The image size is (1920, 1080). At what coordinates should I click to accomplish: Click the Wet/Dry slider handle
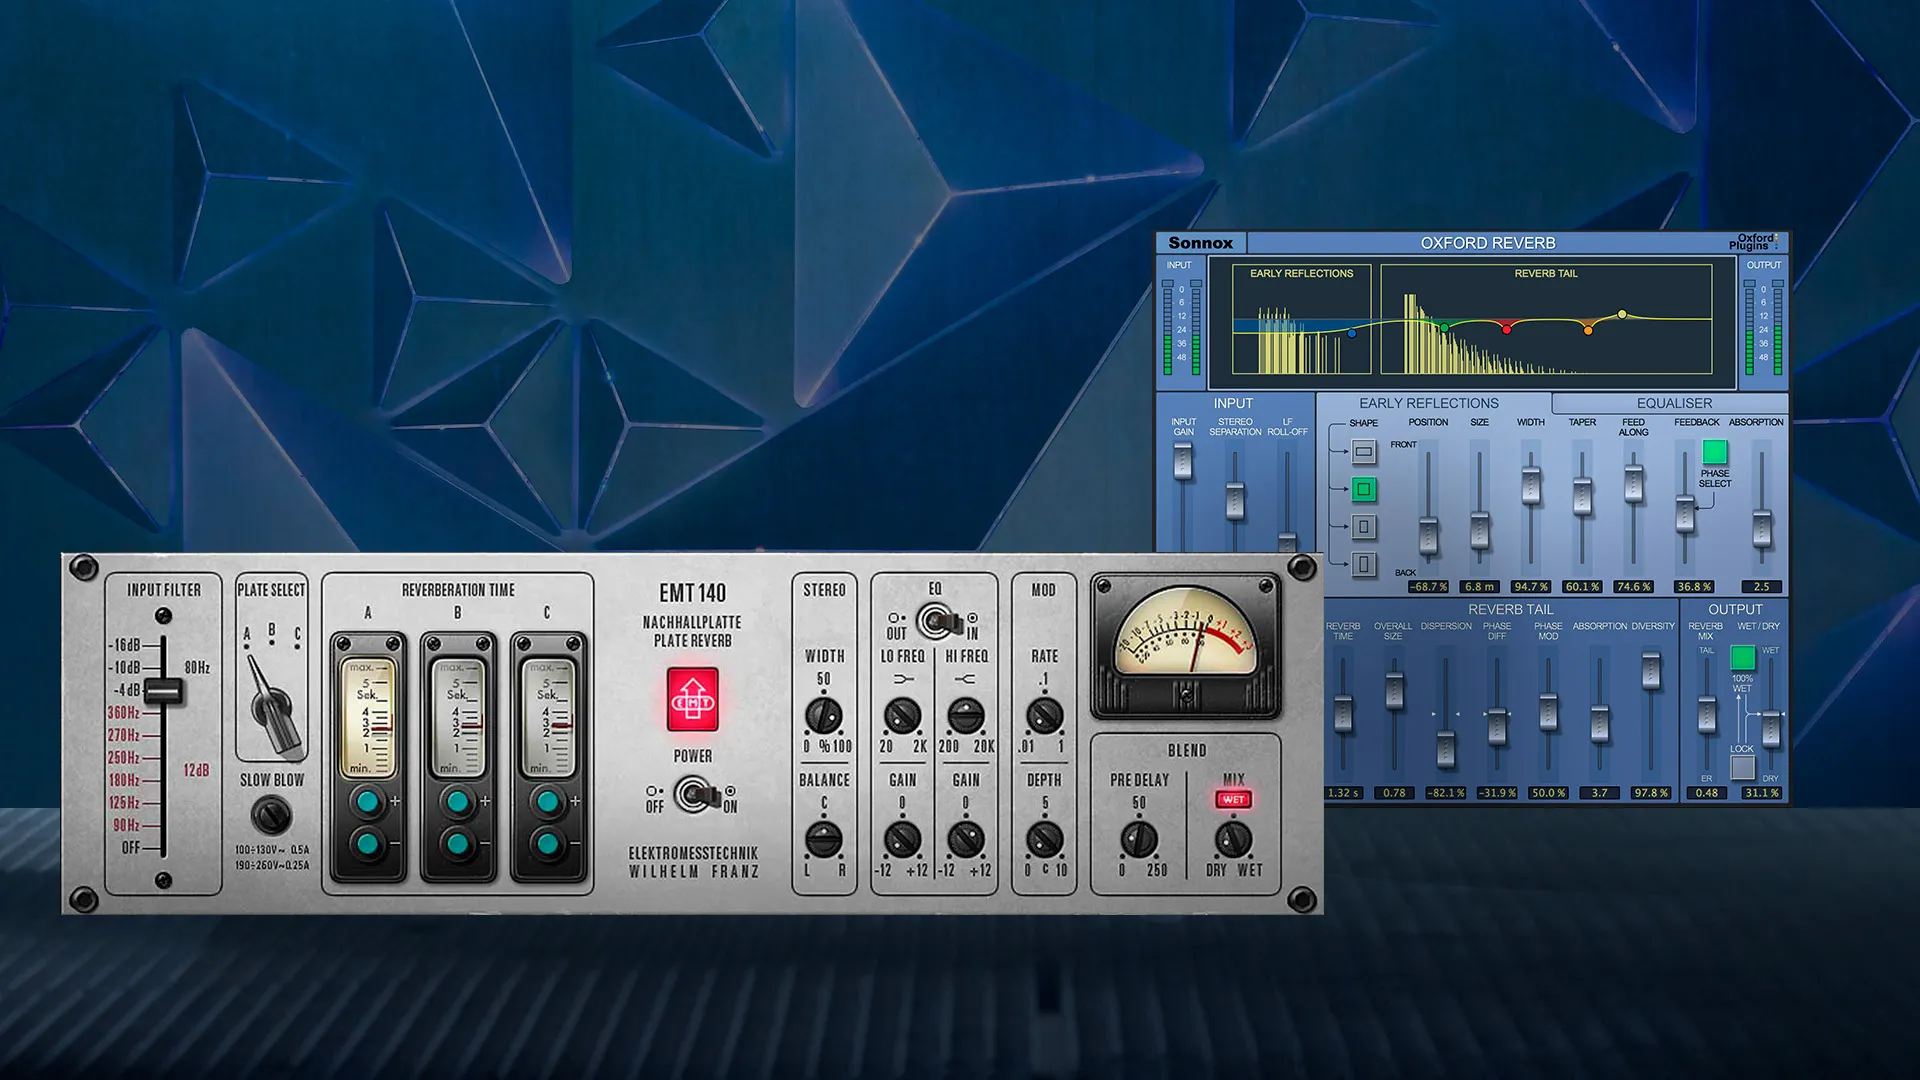[1771, 728]
